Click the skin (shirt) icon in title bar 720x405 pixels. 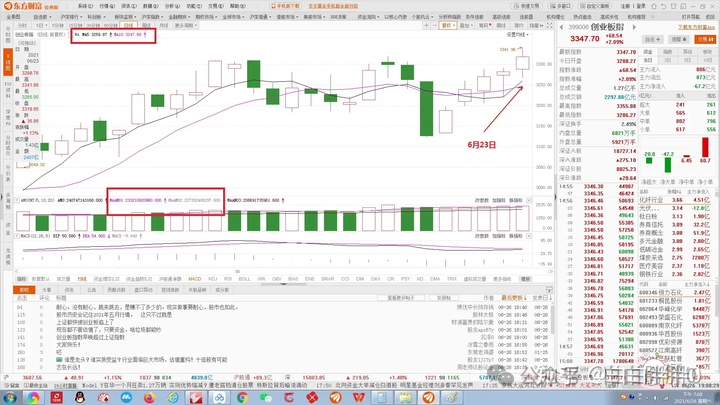tap(674, 6)
